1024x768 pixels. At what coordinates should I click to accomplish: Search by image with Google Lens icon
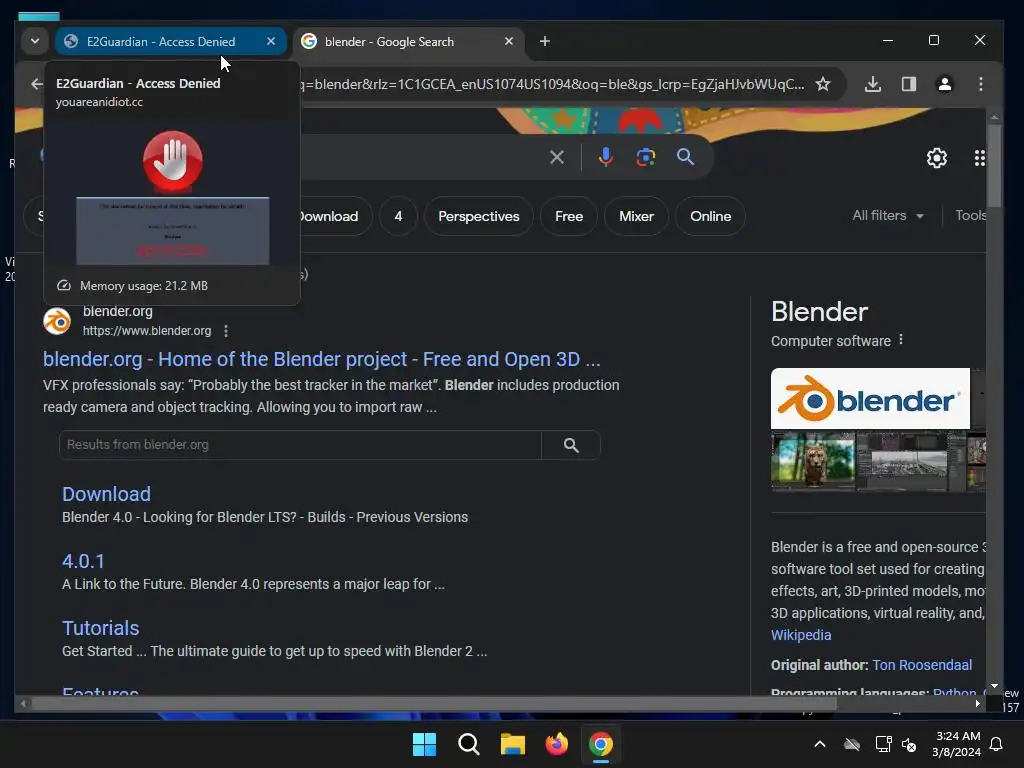645,157
